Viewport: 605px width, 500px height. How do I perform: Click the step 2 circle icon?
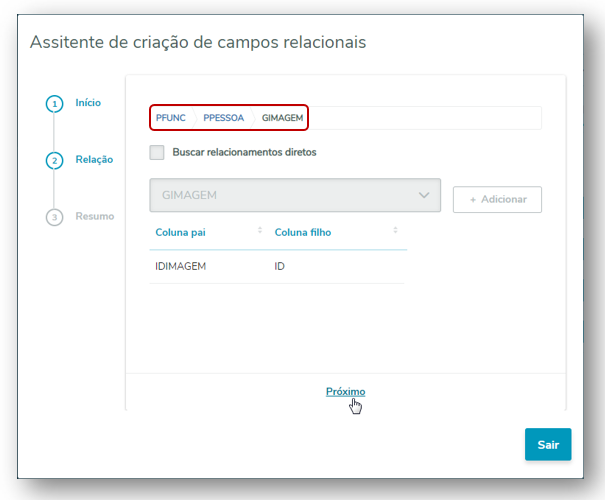(54, 160)
